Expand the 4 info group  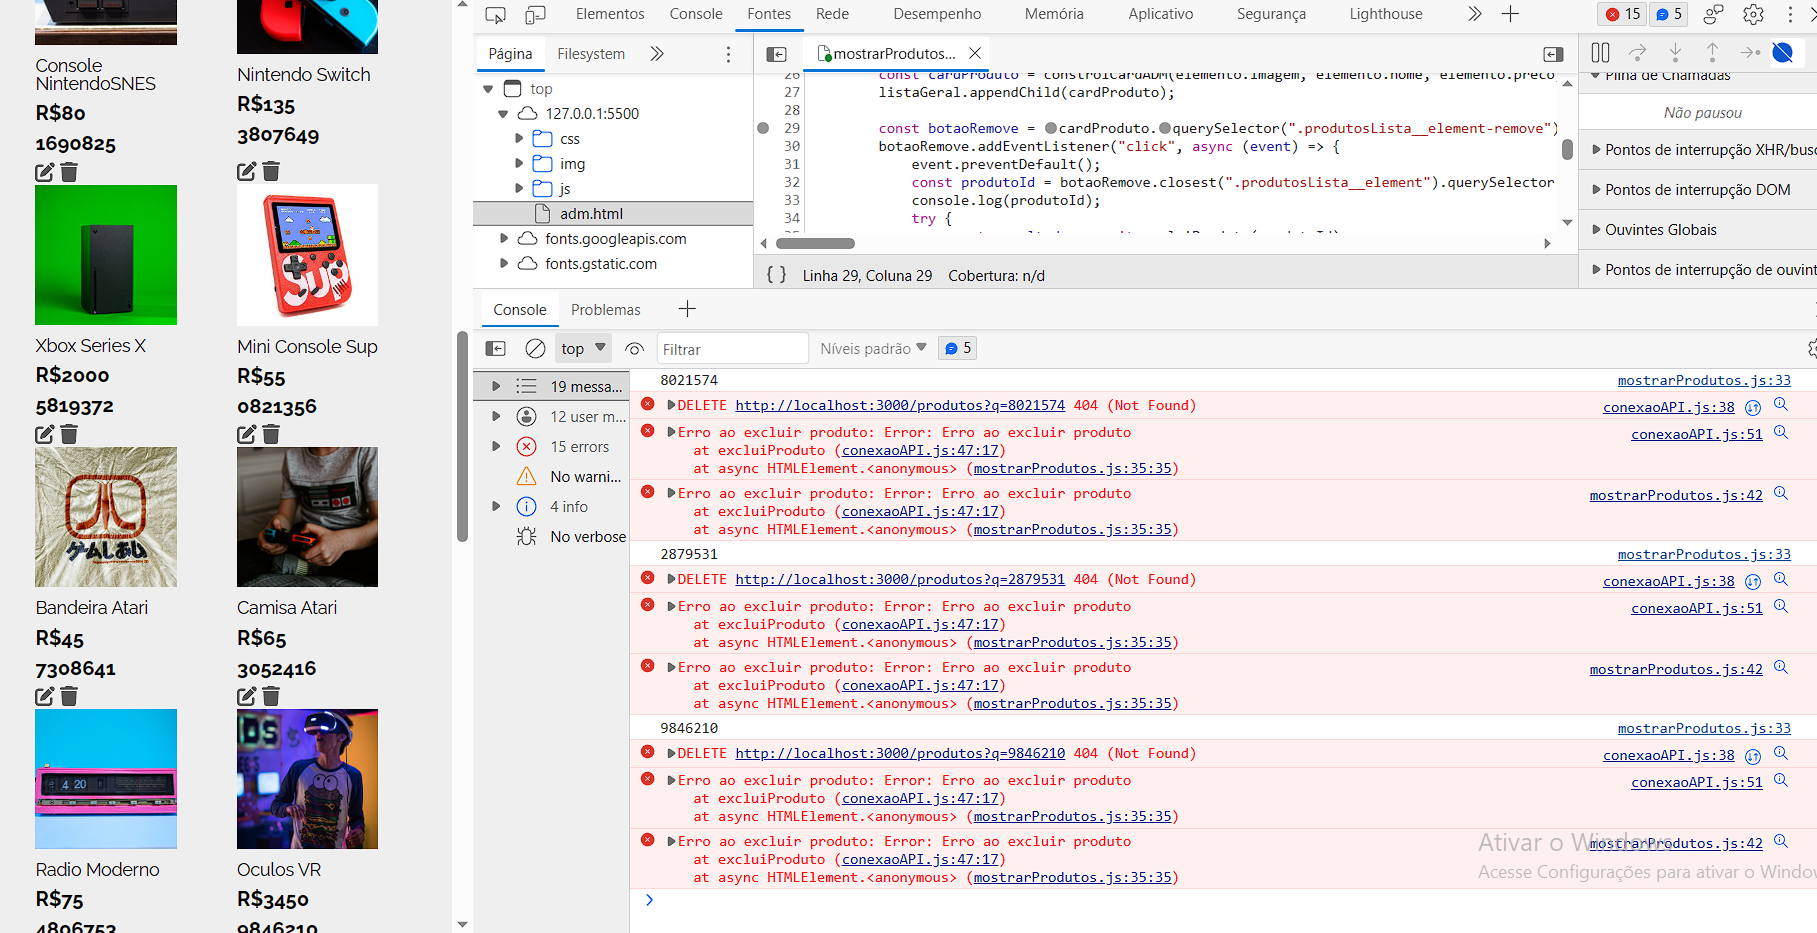pyautogui.click(x=496, y=506)
